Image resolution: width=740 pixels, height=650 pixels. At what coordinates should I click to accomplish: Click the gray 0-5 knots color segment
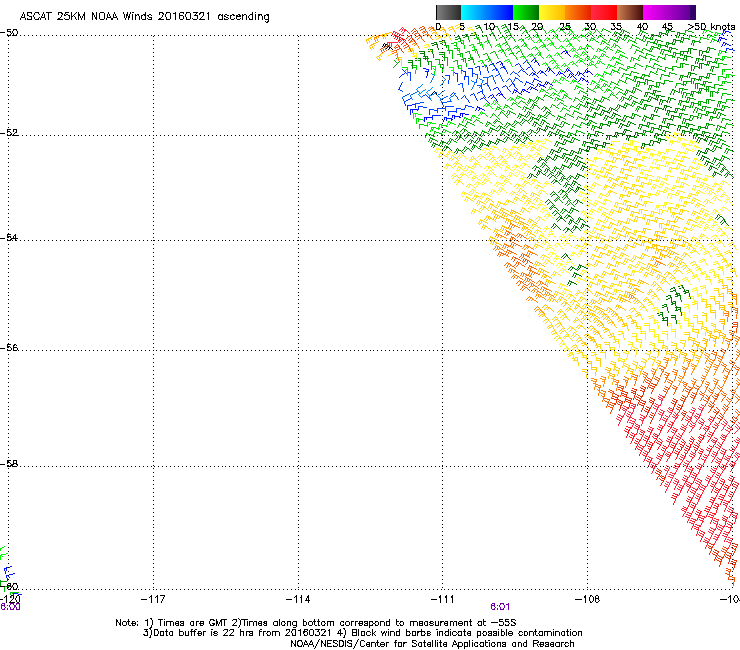pyautogui.click(x=448, y=12)
